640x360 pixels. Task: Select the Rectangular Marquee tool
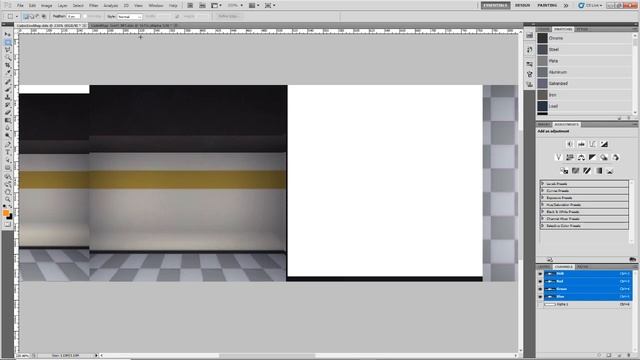8,42
